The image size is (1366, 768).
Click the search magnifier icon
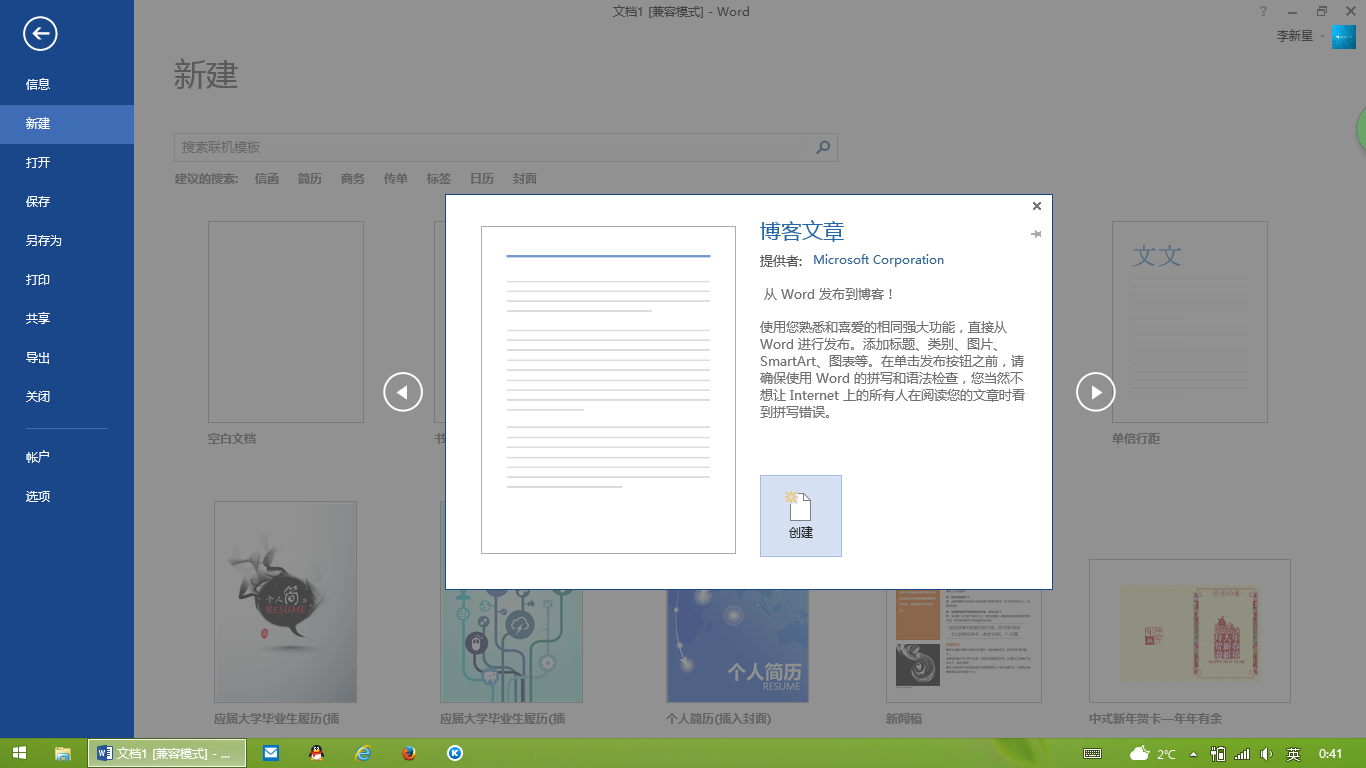point(823,147)
